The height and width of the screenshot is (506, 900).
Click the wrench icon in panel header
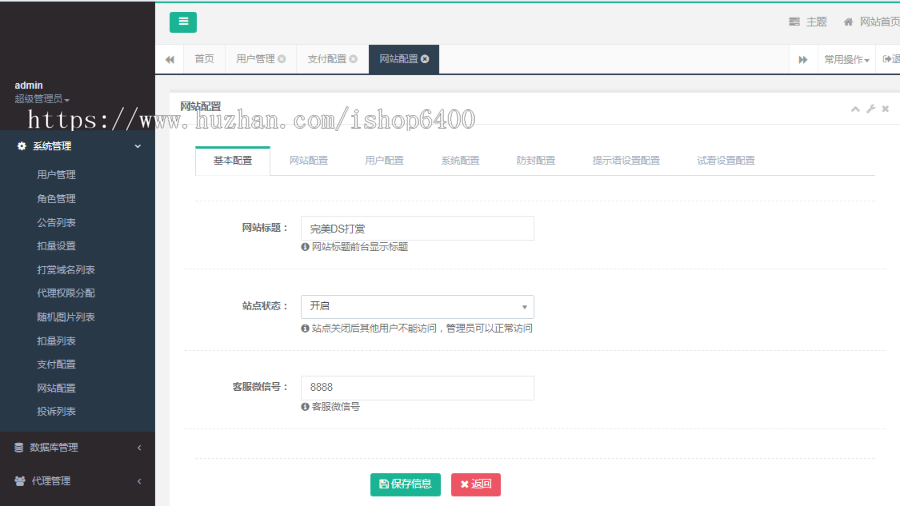point(871,108)
